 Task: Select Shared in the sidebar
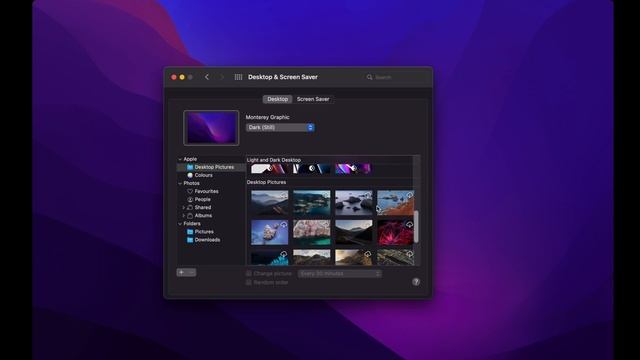(x=211, y=207)
